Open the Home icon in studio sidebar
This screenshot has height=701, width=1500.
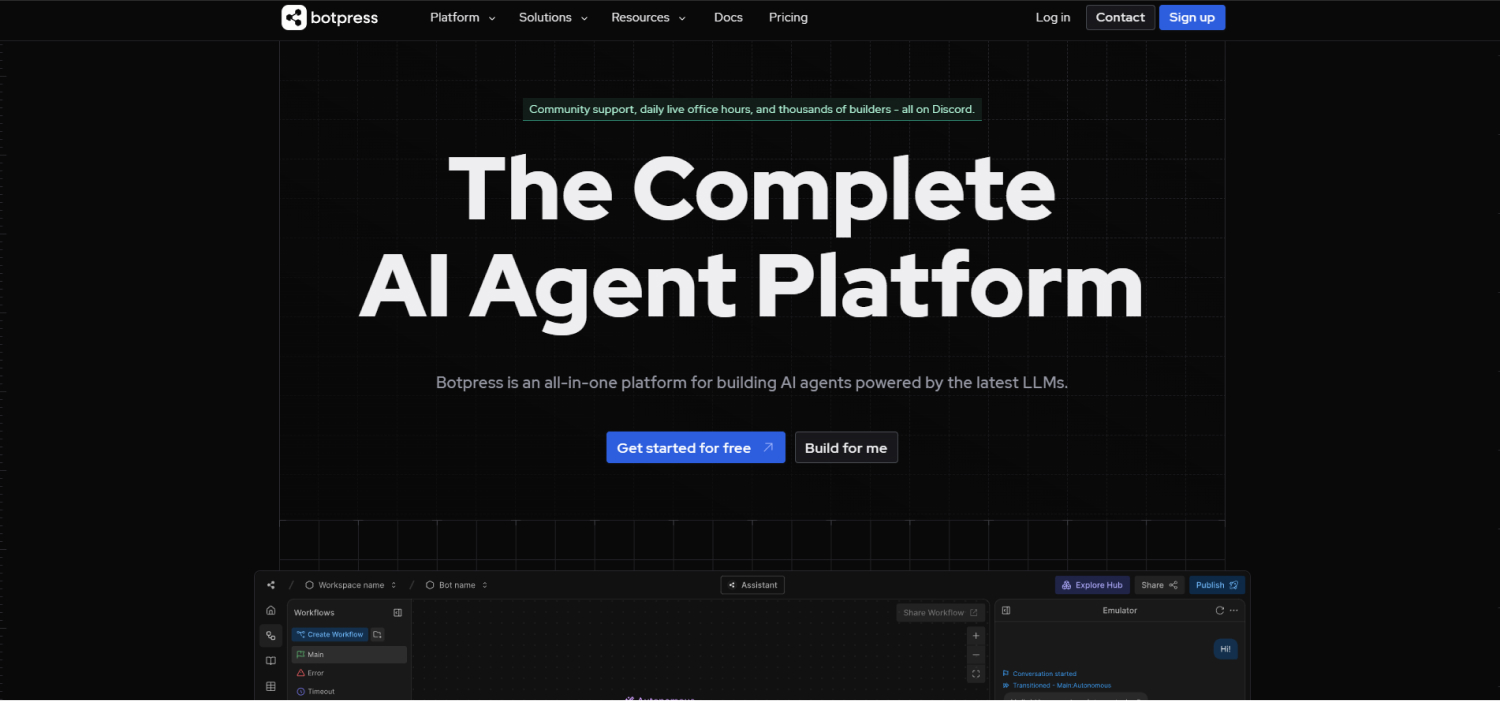pyautogui.click(x=271, y=610)
